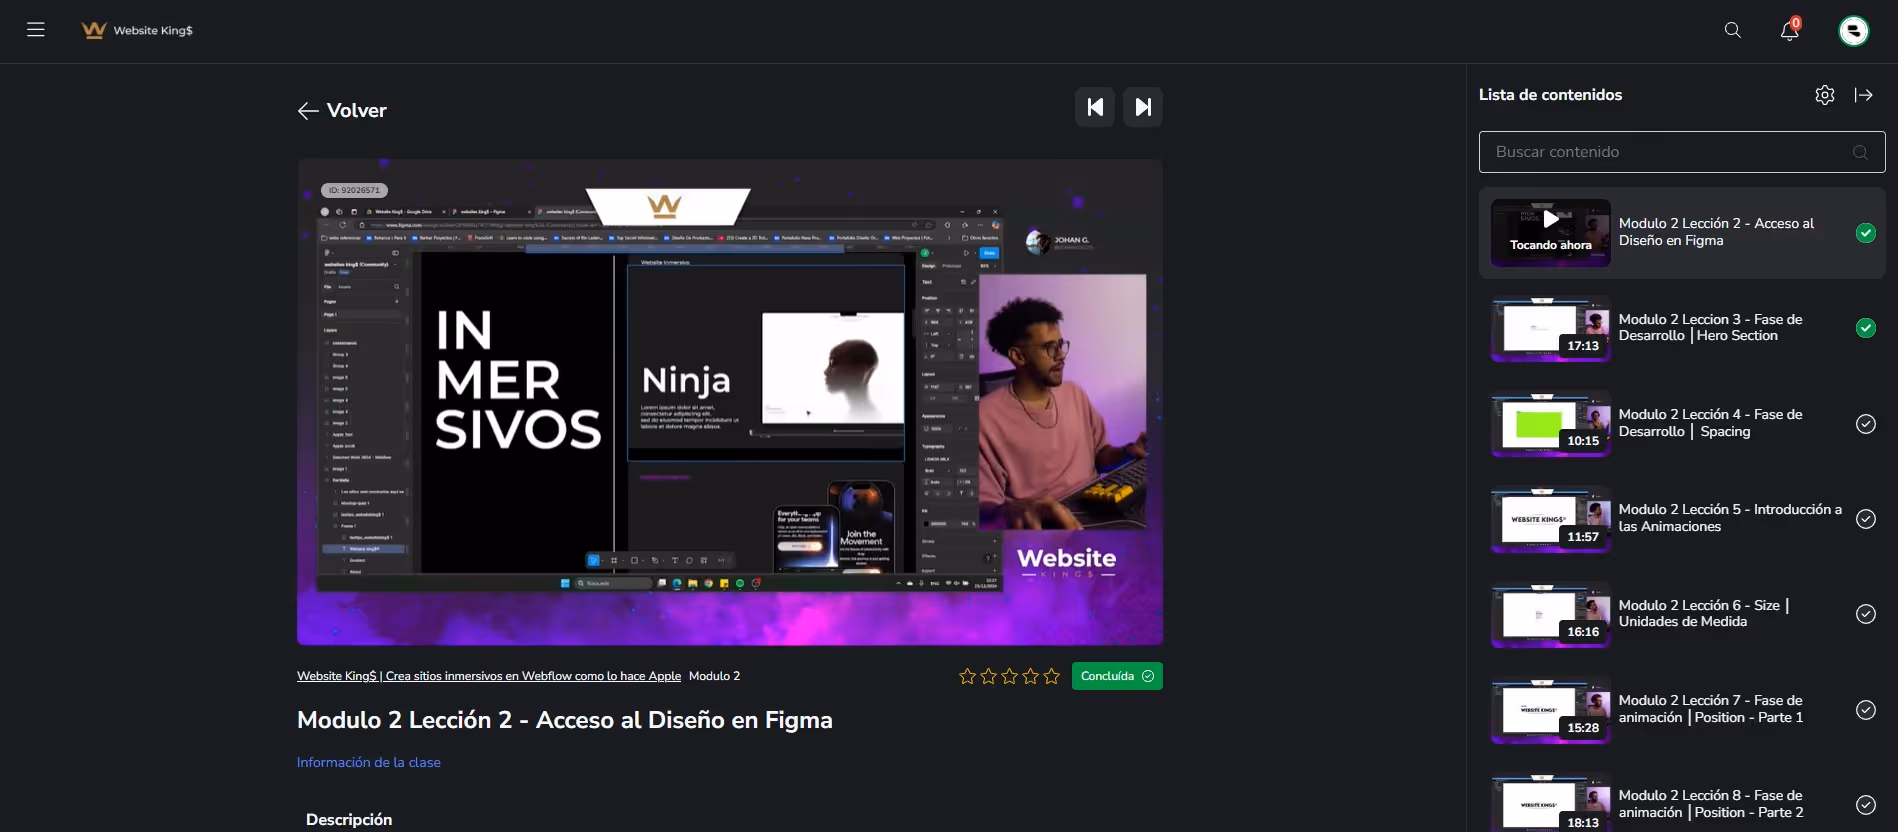
Task: Play the lesson video
Action: tap(730, 401)
